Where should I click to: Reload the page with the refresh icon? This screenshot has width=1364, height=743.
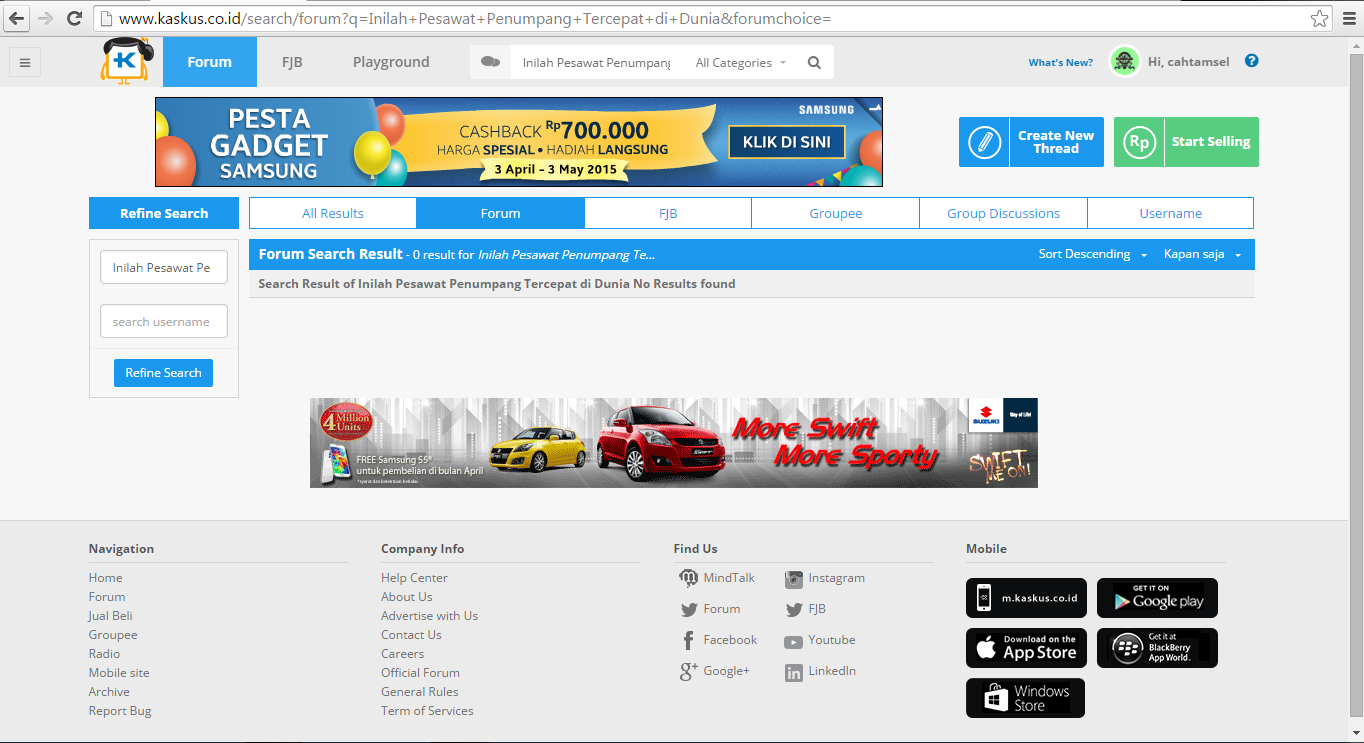click(x=74, y=18)
